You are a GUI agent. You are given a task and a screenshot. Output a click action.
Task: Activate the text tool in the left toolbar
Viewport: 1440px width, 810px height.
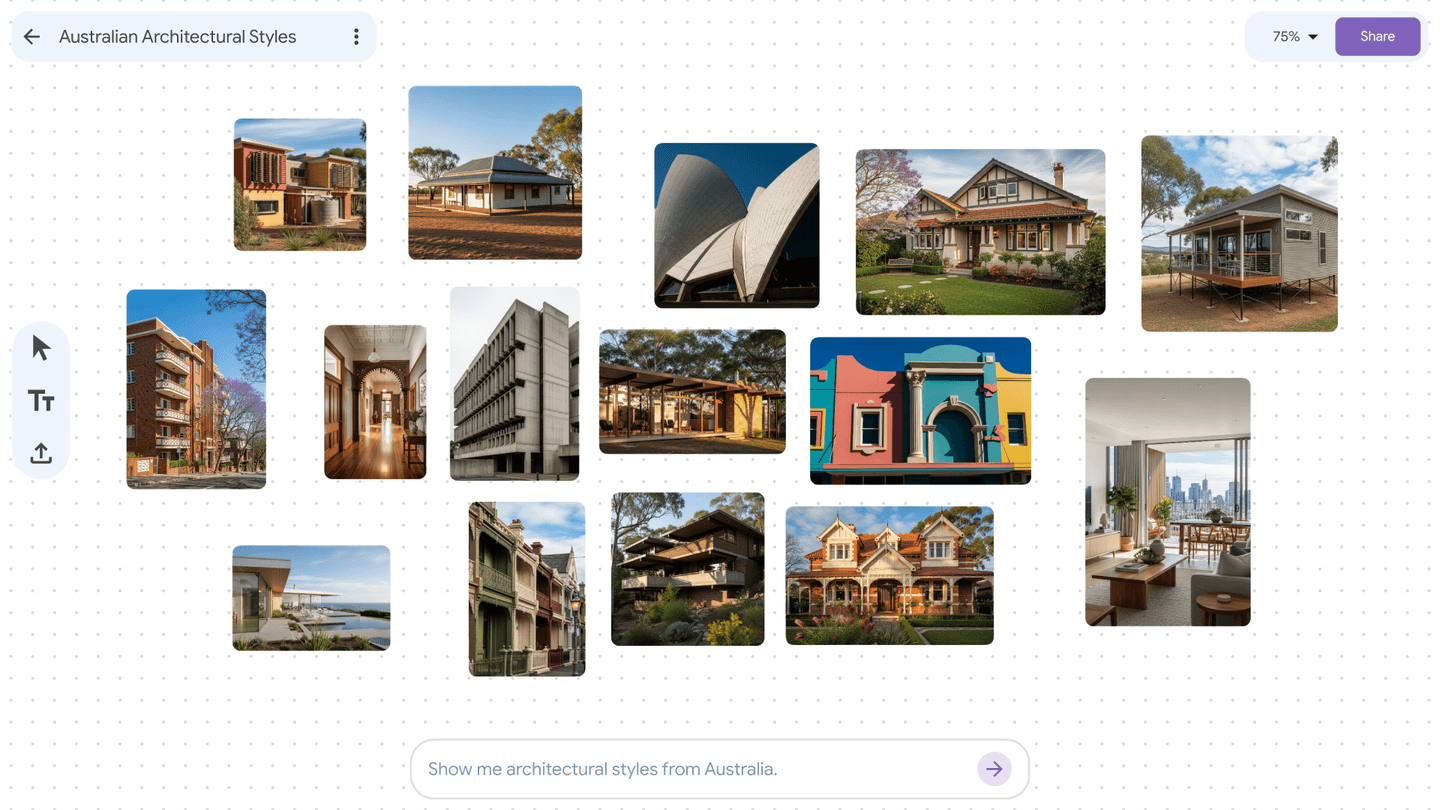pos(41,400)
